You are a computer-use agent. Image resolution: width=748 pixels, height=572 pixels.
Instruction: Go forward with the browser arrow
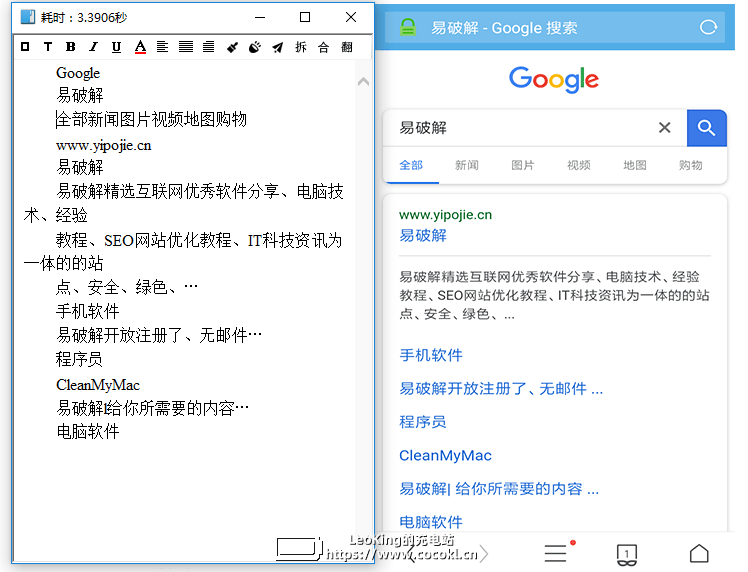[484, 554]
